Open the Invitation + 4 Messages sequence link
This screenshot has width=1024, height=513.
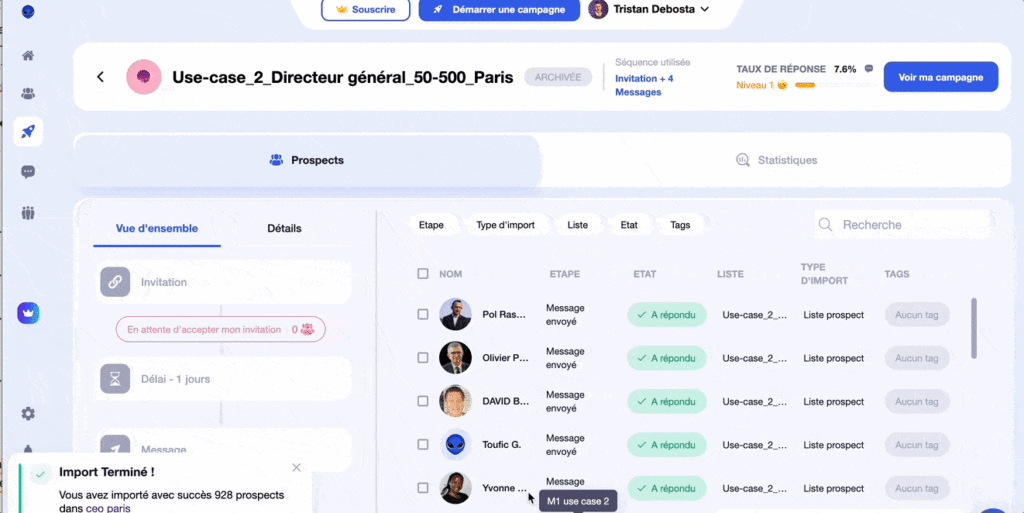tap(644, 85)
